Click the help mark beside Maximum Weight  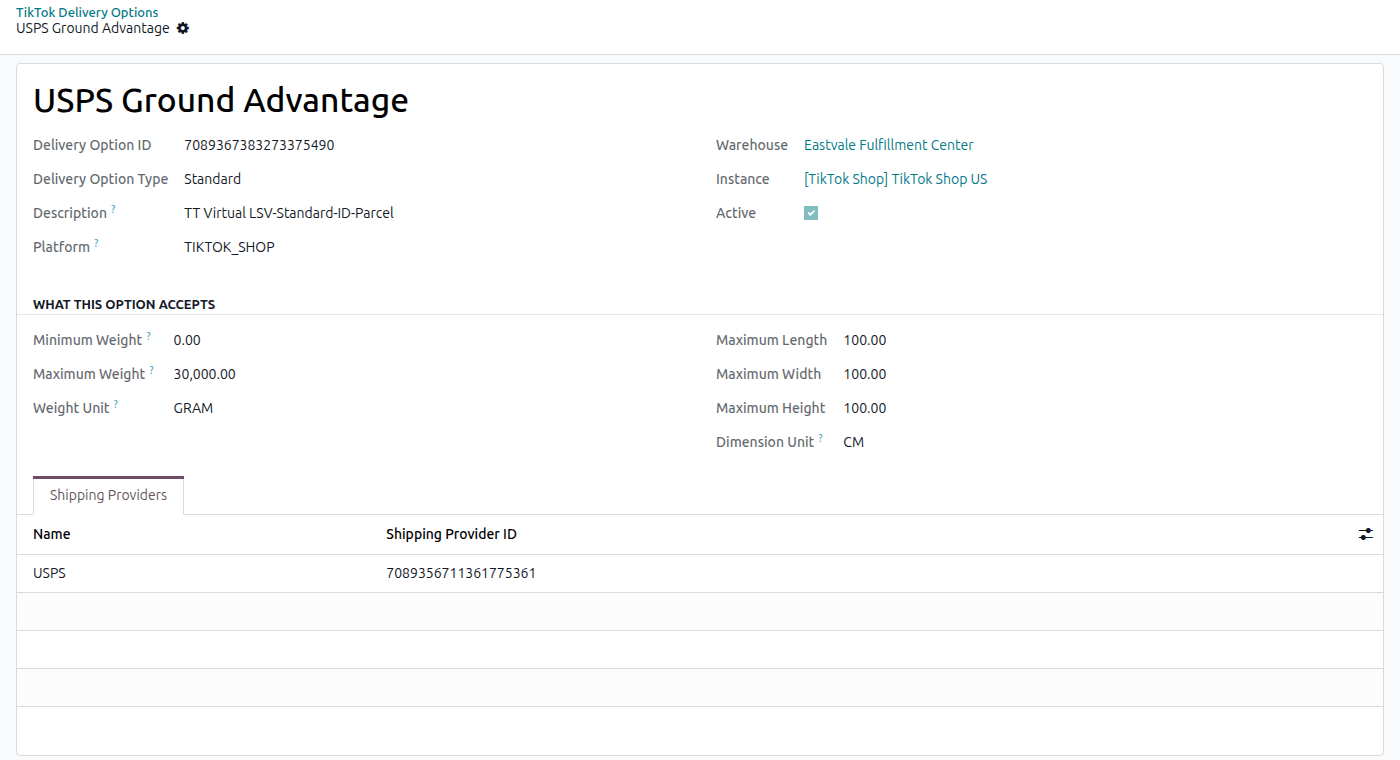pos(152,370)
